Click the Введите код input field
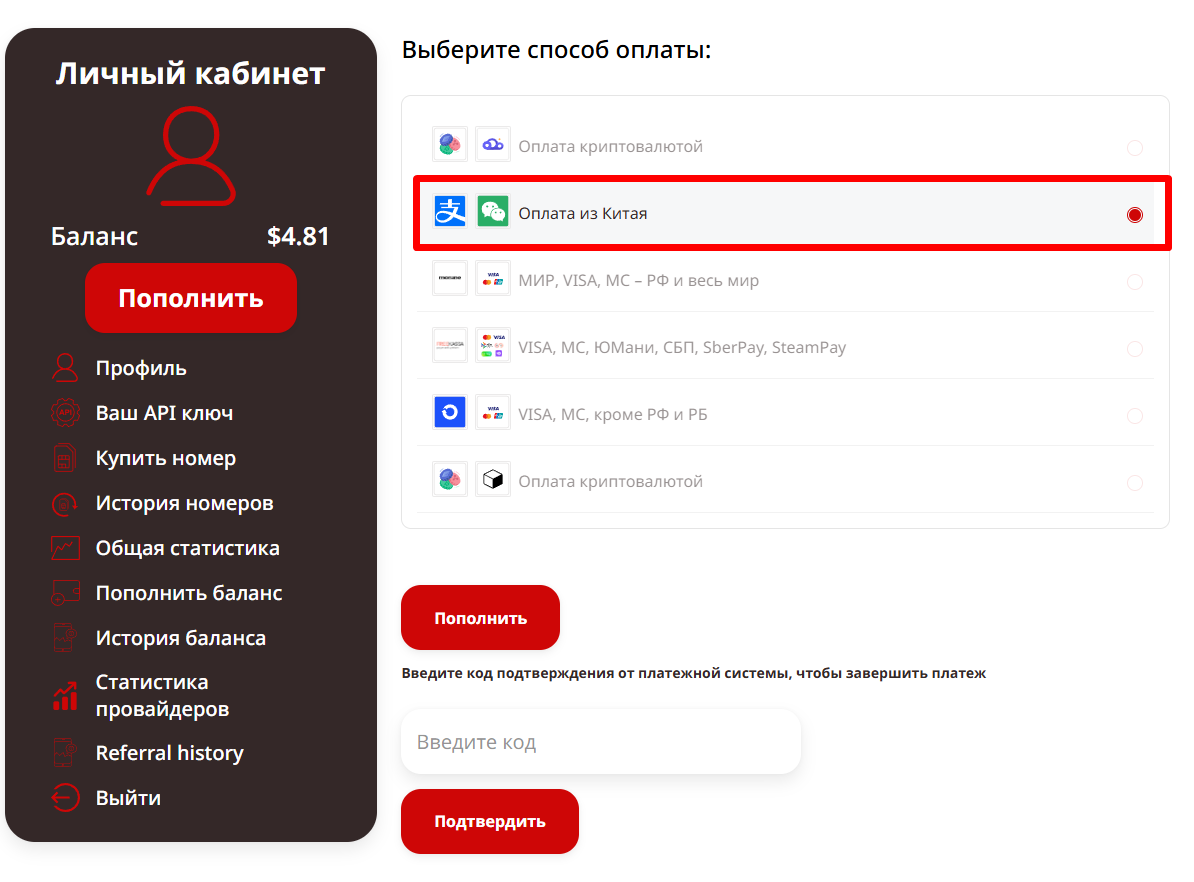 pos(601,742)
